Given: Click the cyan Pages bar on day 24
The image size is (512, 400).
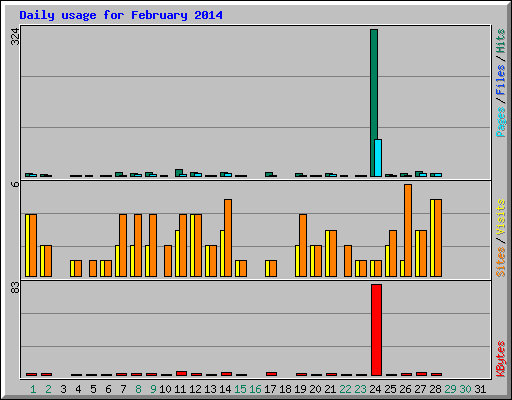Looking at the screenshot, I should [378, 158].
